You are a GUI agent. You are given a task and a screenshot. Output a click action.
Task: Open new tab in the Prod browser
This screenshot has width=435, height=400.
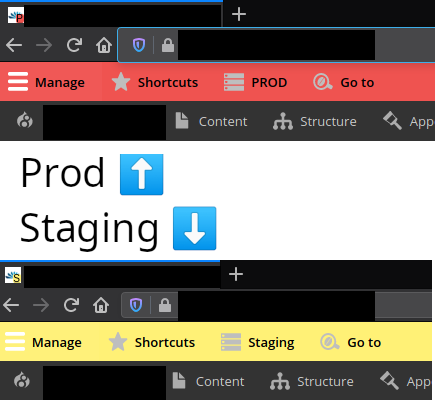(x=239, y=14)
